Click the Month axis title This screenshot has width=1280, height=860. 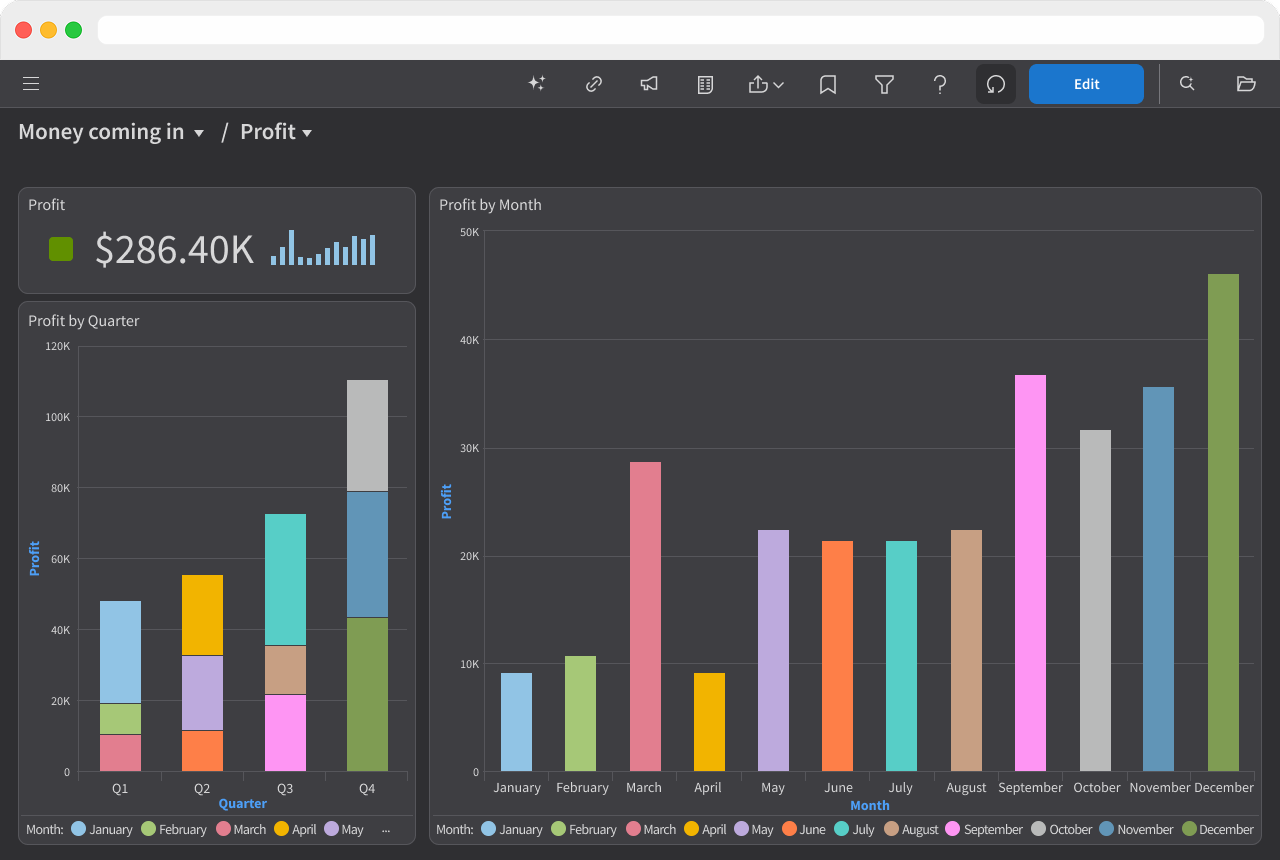[x=870, y=805]
